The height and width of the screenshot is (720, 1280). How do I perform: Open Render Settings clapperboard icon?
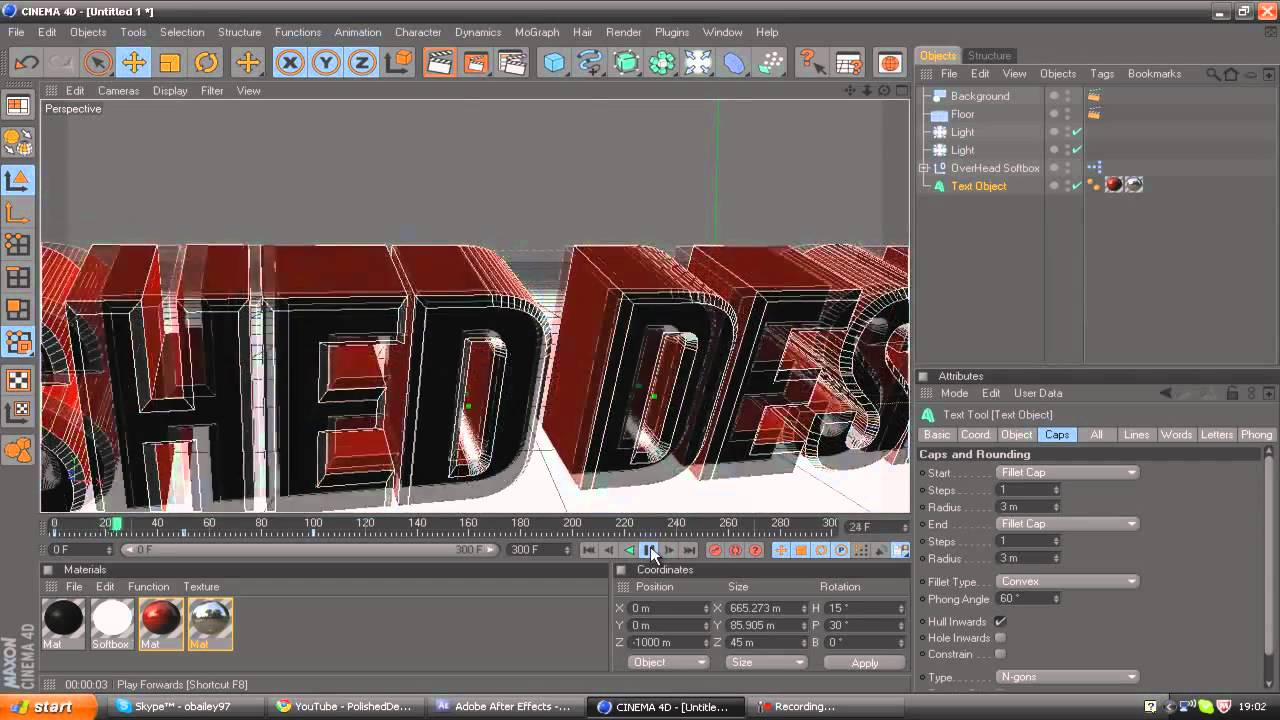pos(512,63)
